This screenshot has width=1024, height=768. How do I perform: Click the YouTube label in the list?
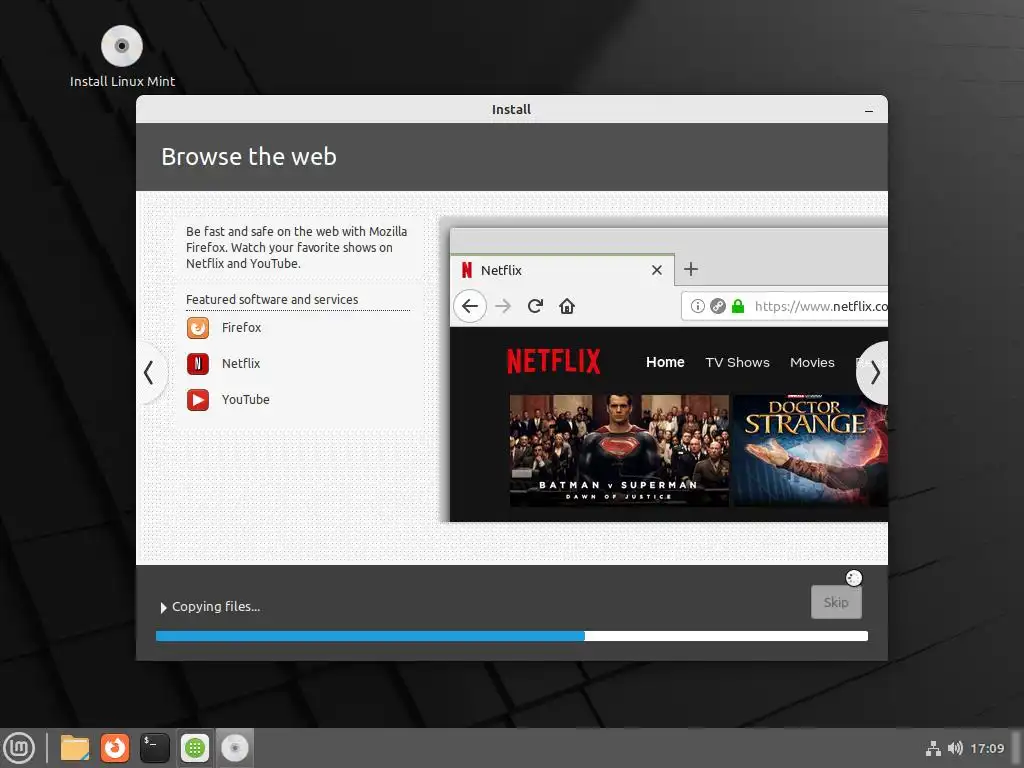pos(245,399)
